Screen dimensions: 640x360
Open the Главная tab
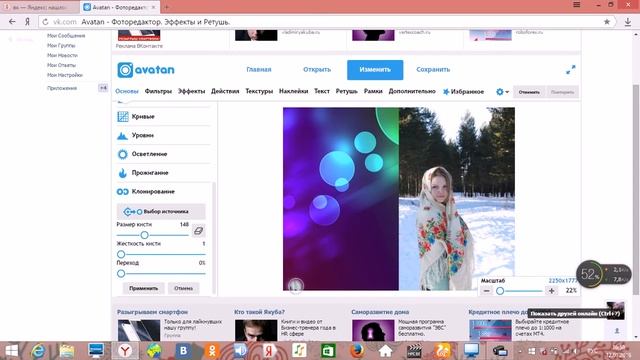[259, 70]
